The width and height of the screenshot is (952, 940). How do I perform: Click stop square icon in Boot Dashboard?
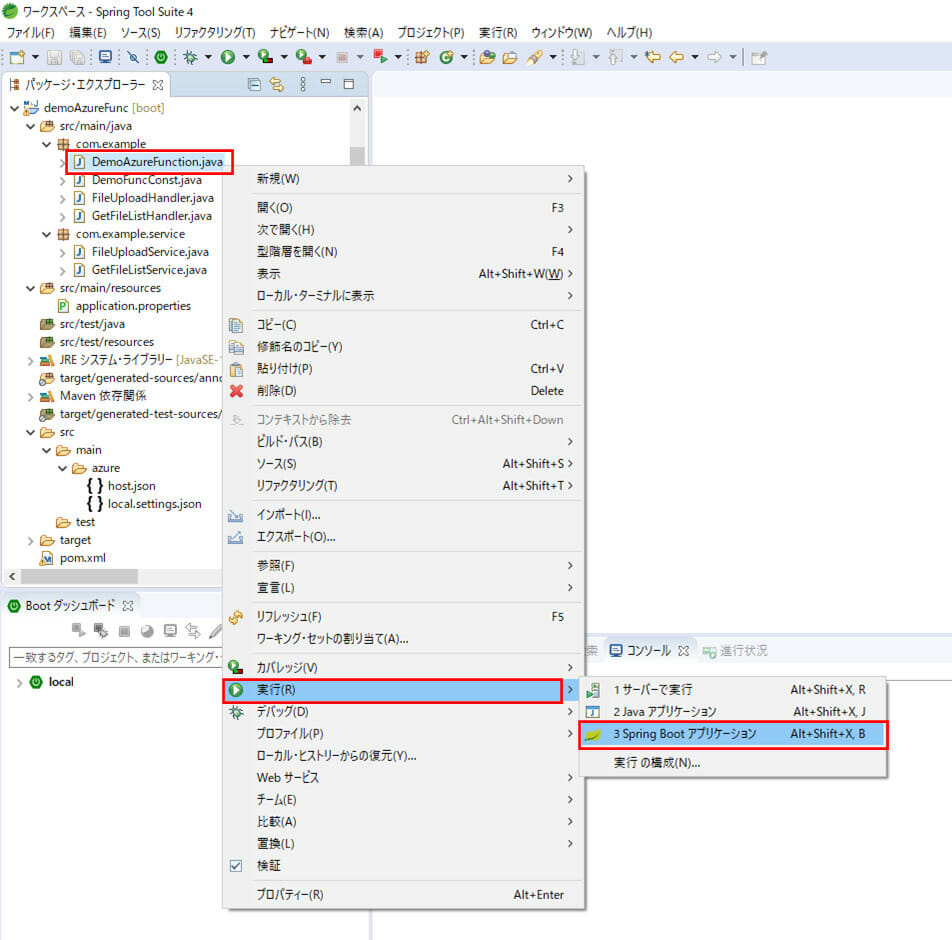(124, 631)
